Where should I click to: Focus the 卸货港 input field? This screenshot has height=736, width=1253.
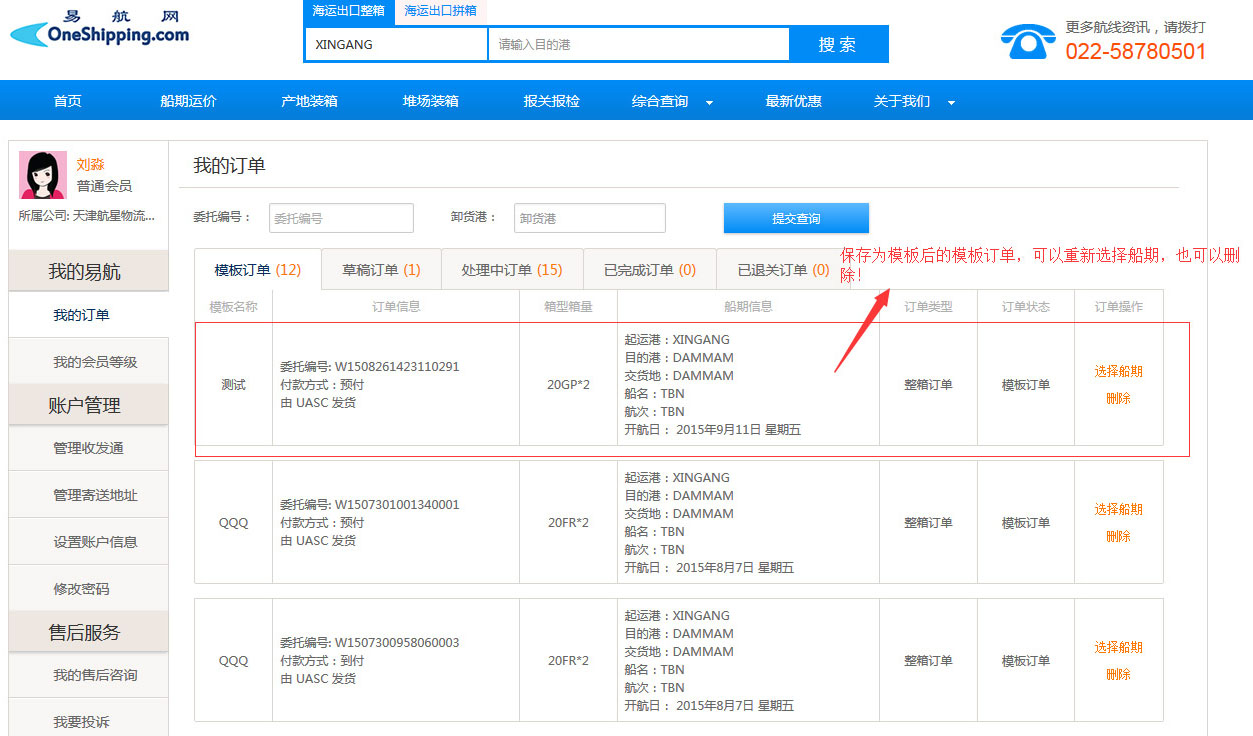coord(589,218)
